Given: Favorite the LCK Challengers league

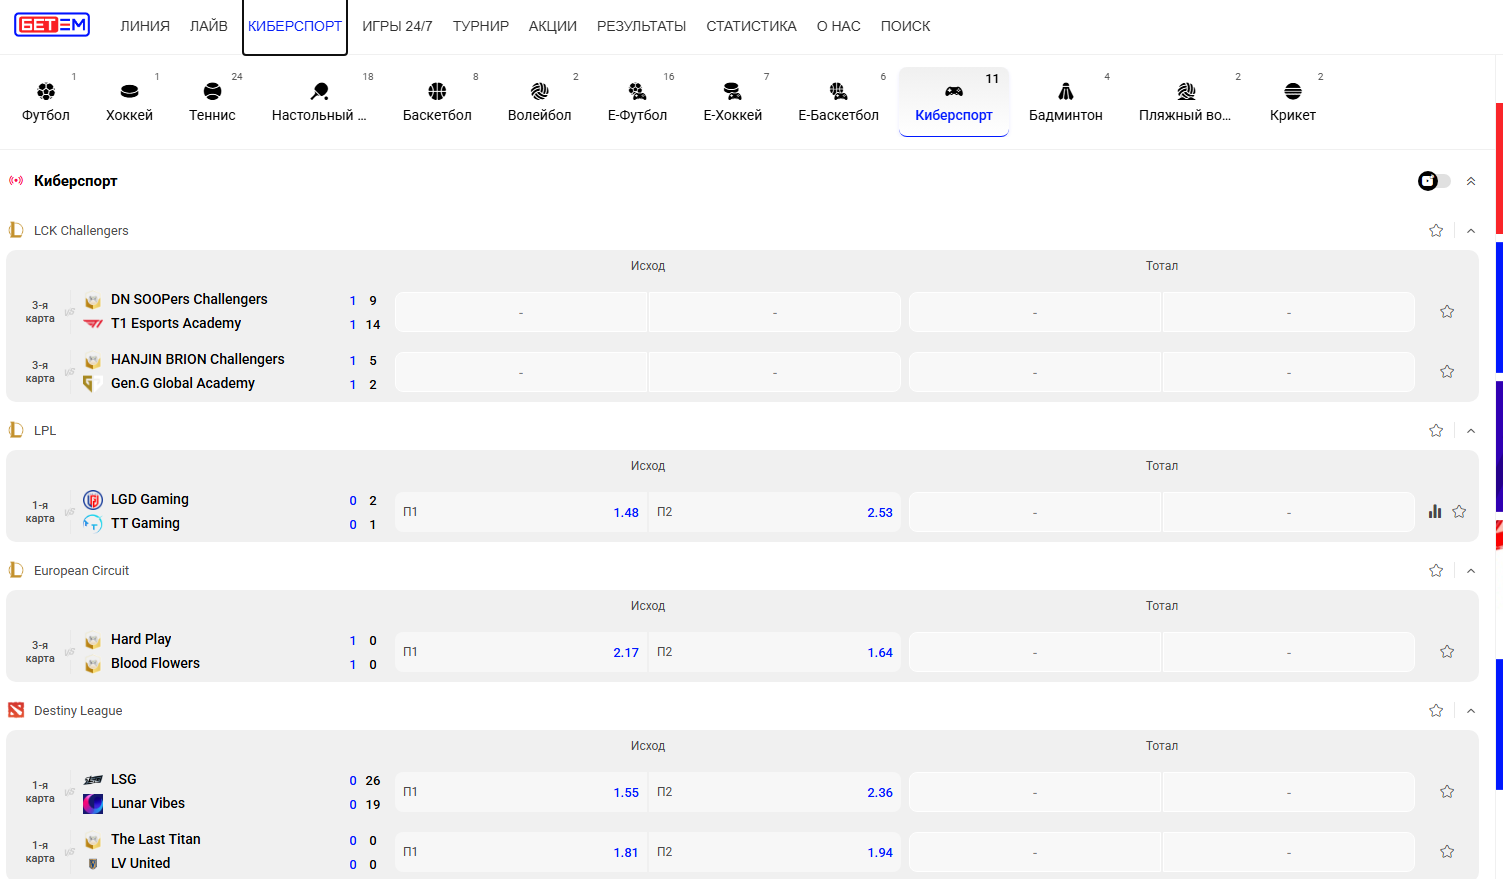Looking at the screenshot, I should [x=1436, y=231].
